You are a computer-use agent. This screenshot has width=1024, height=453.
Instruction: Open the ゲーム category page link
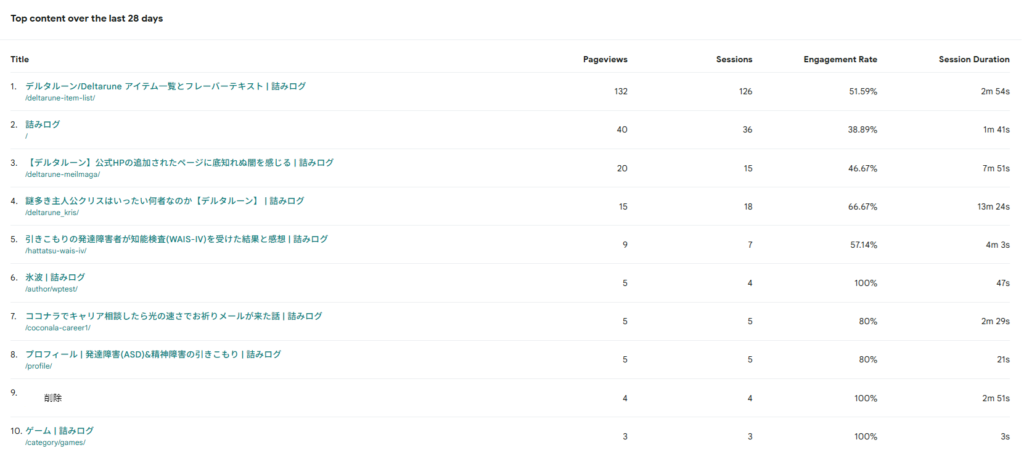tap(59, 431)
